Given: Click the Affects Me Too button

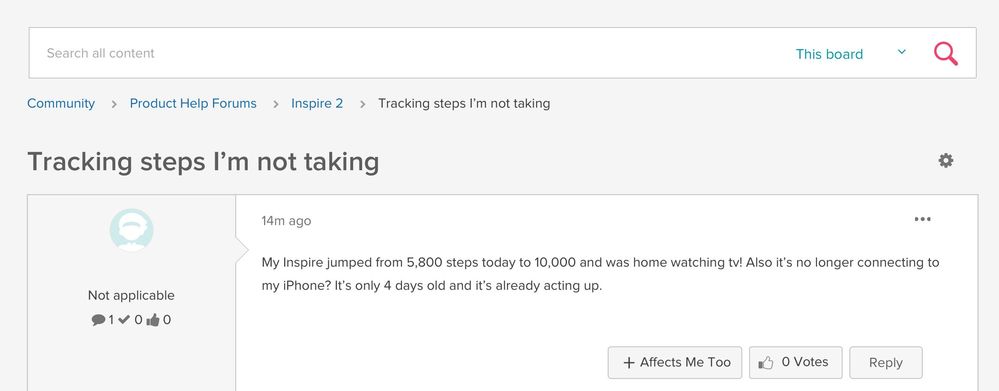Looking at the screenshot, I should 675,362.
